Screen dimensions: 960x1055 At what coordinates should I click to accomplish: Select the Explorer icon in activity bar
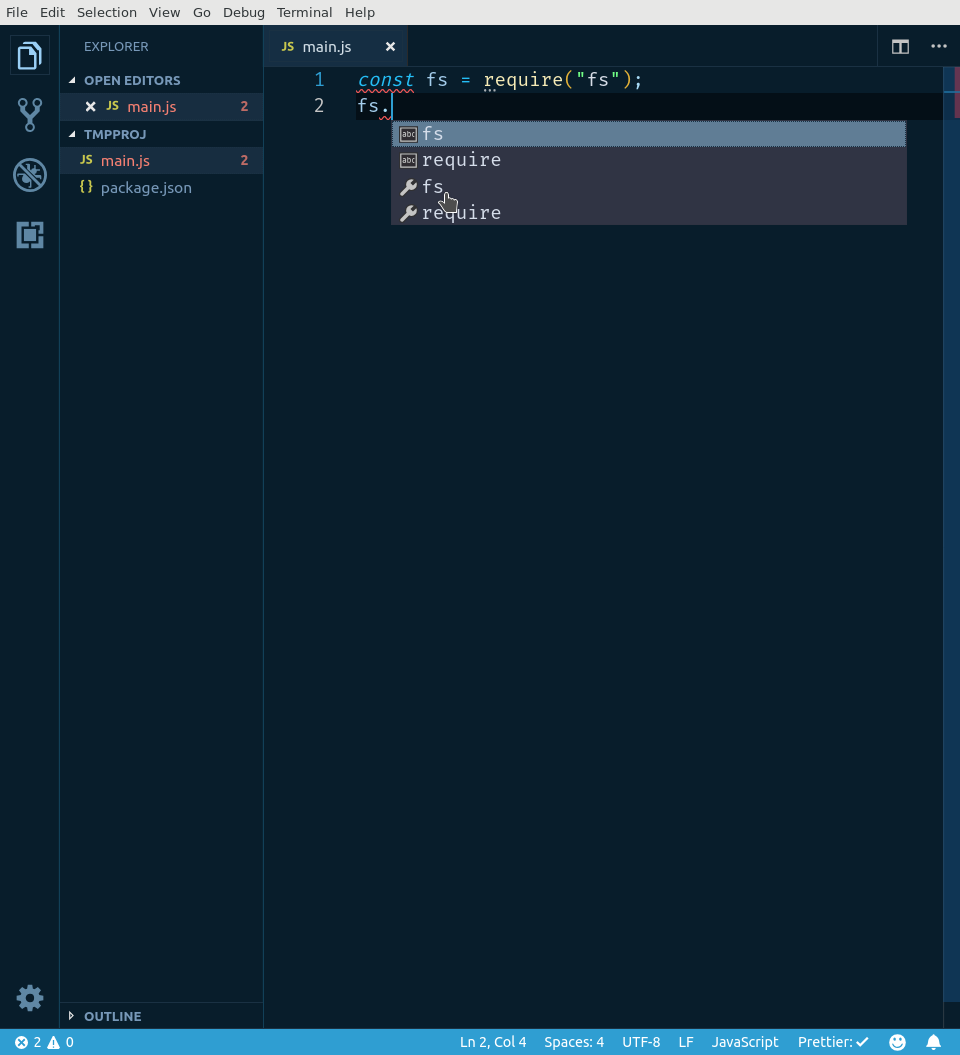pyautogui.click(x=29, y=54)
